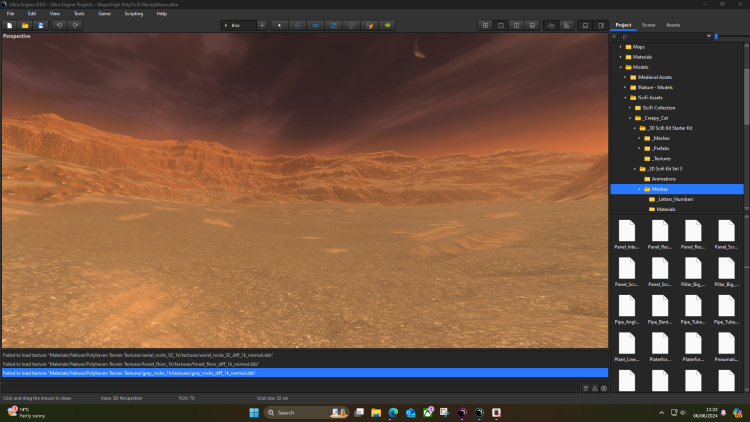Expand the Maps folder arrow
Screen dimensions: 750x422
621,47
